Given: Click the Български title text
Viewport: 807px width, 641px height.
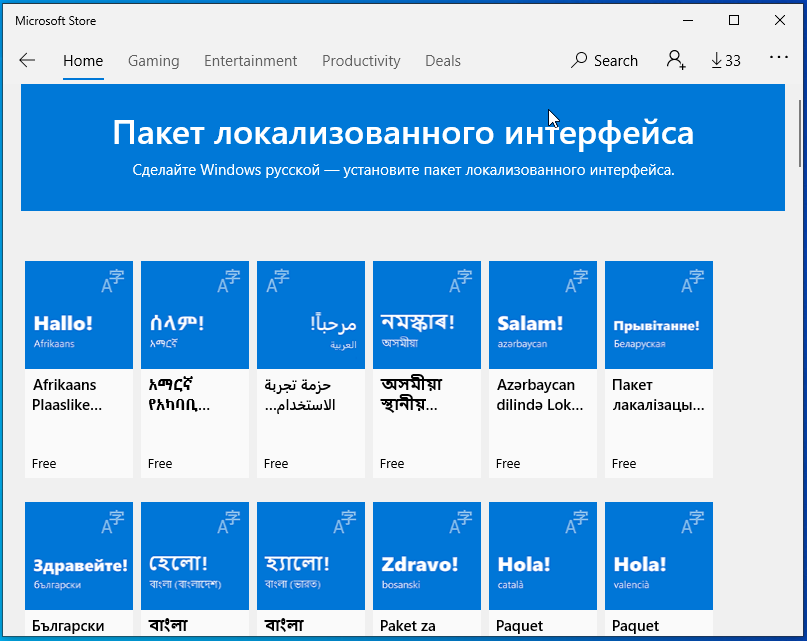Looking at the screenshot, I should click(x=68, y=626).
